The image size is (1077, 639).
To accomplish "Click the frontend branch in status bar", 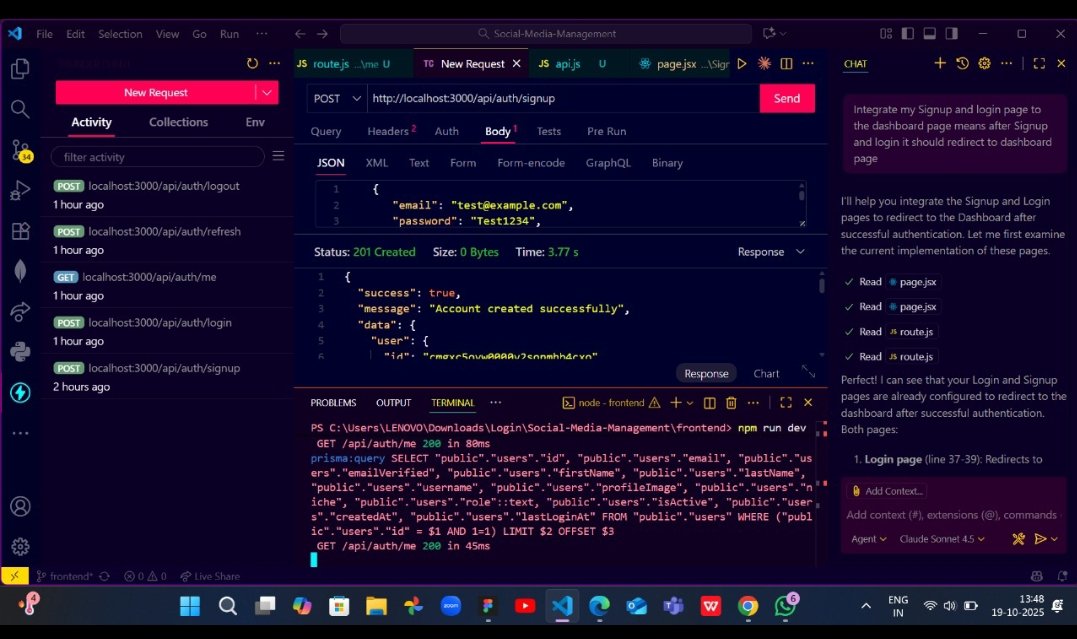I will click(65, 576).
